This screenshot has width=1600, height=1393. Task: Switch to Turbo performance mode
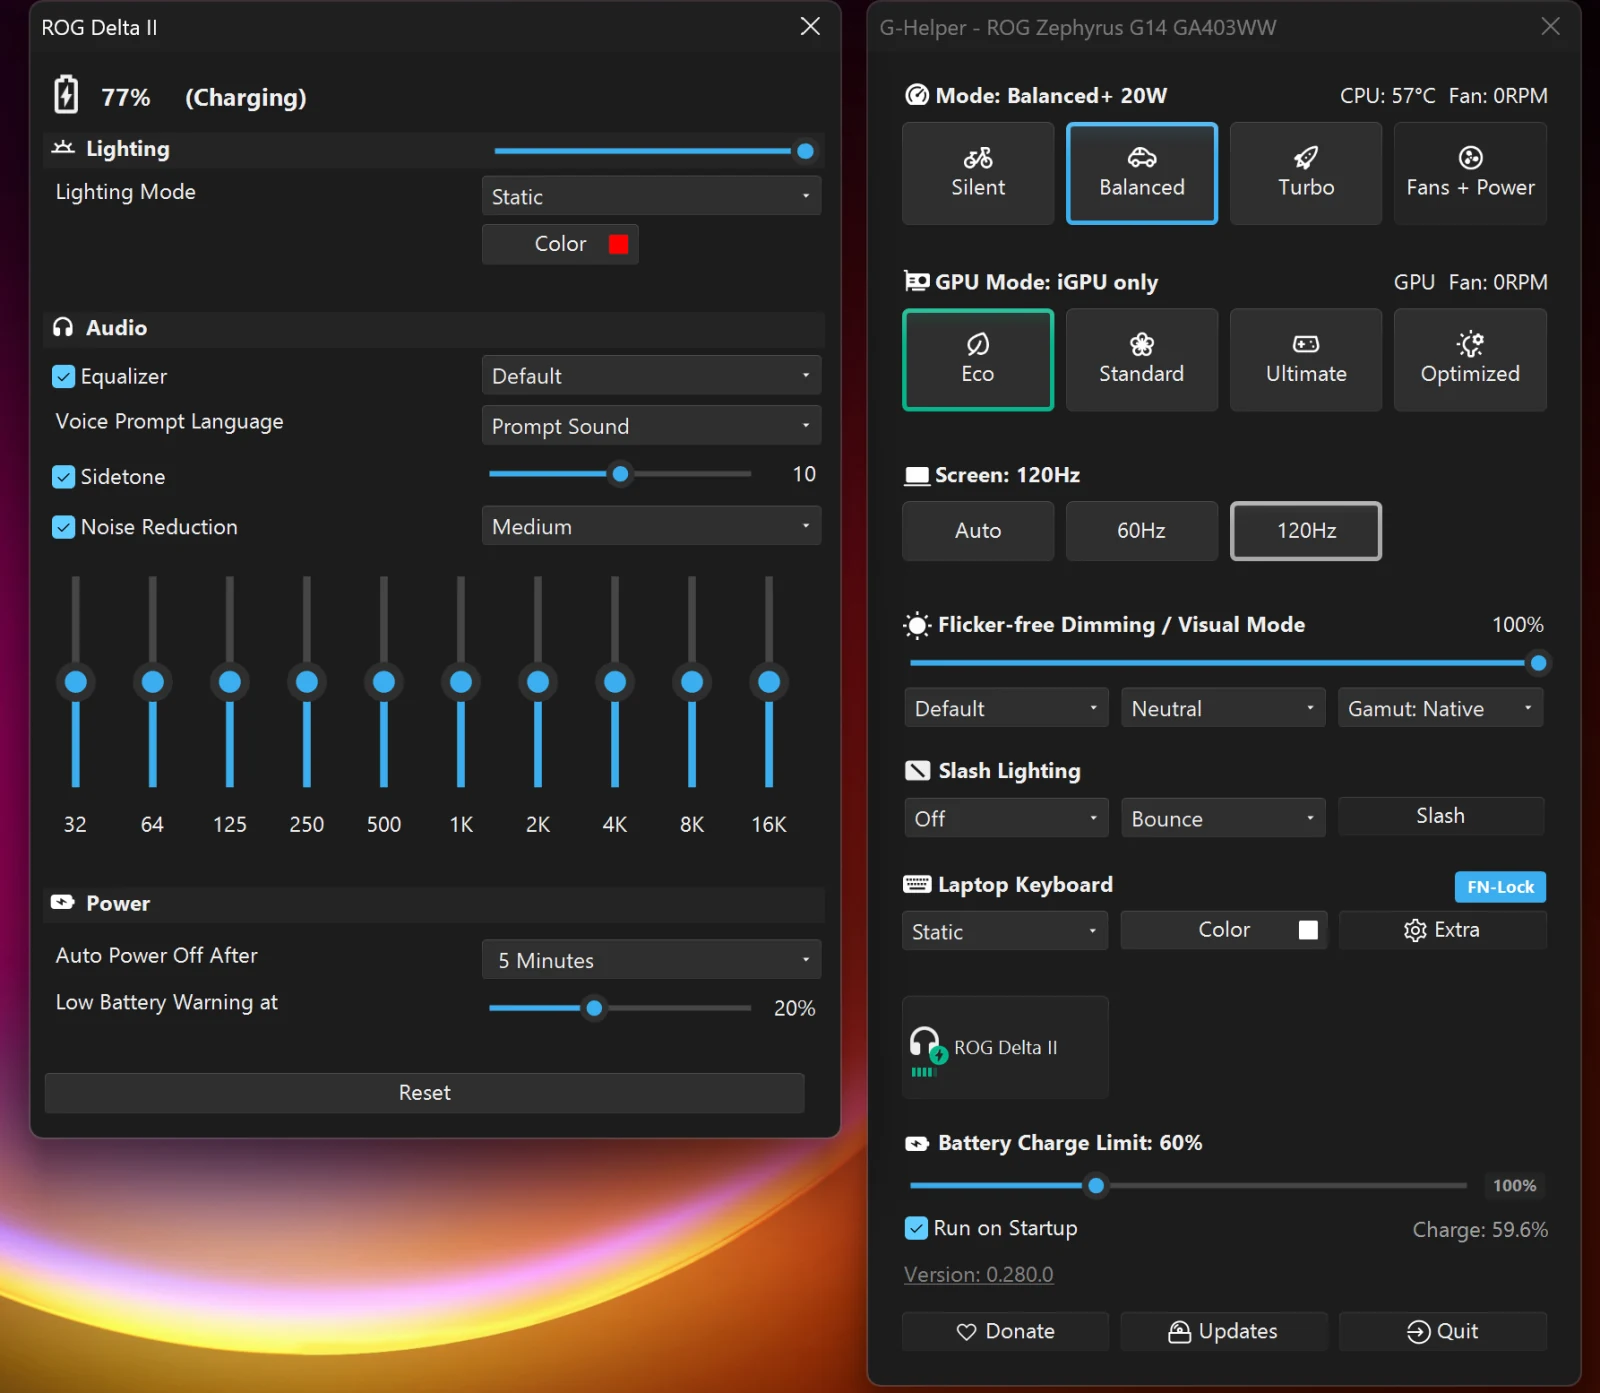pos(1306,173)
